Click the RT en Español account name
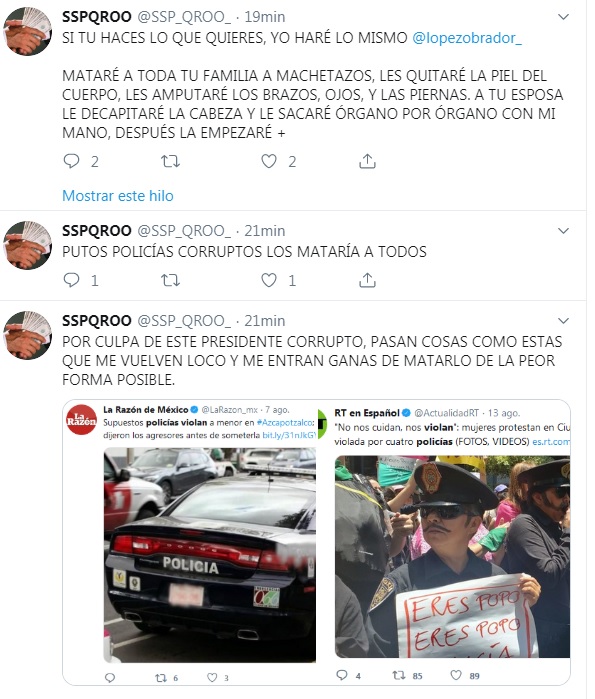The width and height of the screenshot is (595, 699). pyautogui.click(x=367, y=413)
